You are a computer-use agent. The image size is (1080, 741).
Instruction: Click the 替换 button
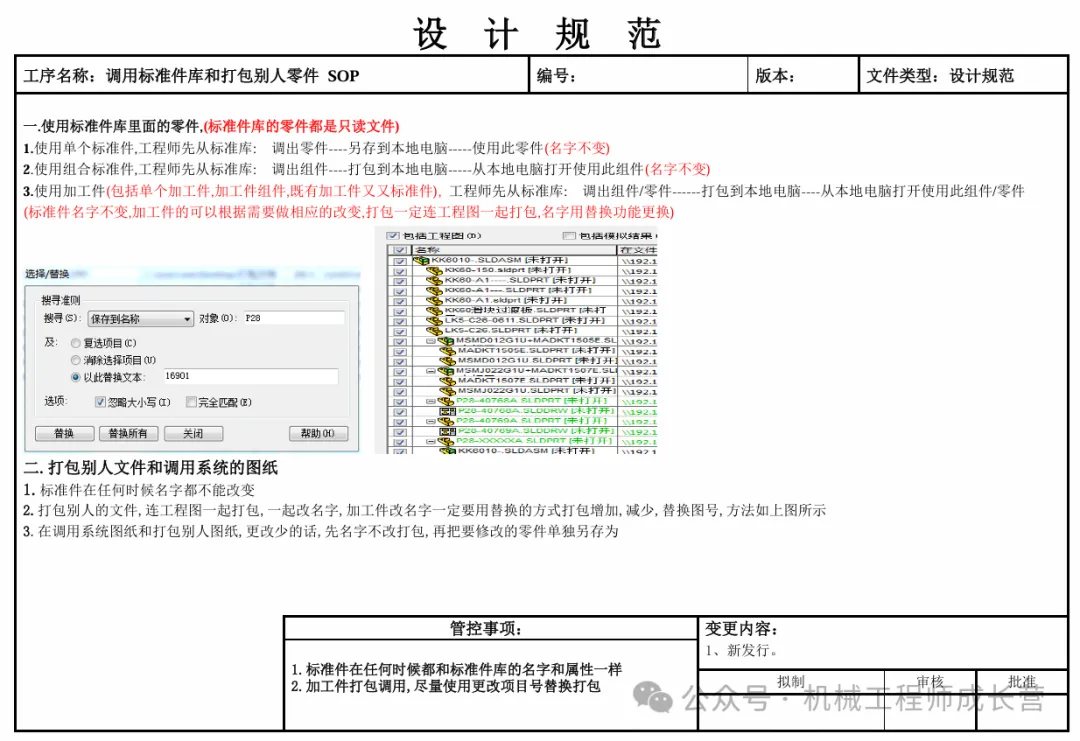pos(65,433)
